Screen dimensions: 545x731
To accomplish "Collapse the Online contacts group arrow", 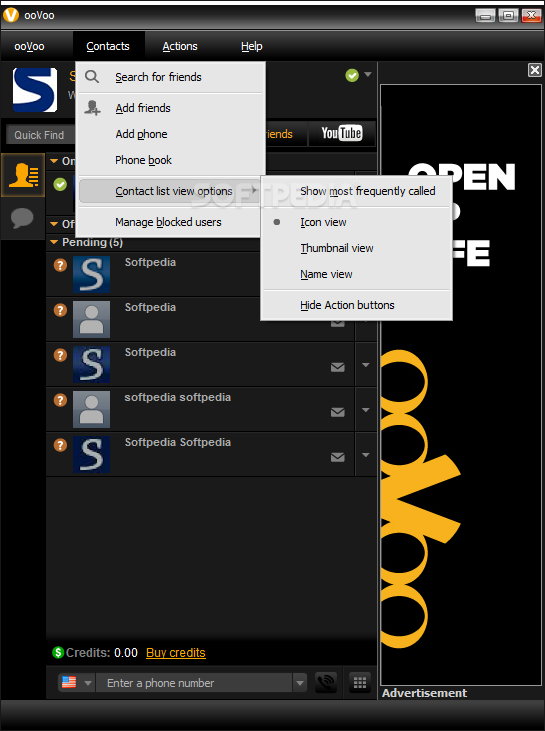I will 54,161.
